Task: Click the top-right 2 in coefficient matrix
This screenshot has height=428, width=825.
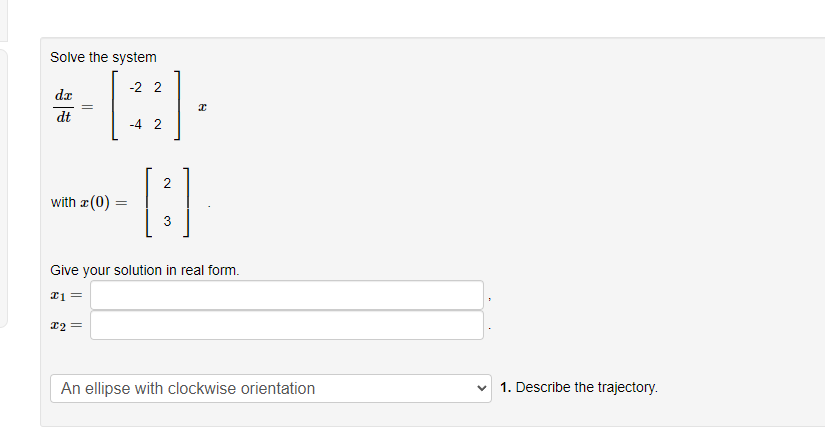Action: (158, 87)
